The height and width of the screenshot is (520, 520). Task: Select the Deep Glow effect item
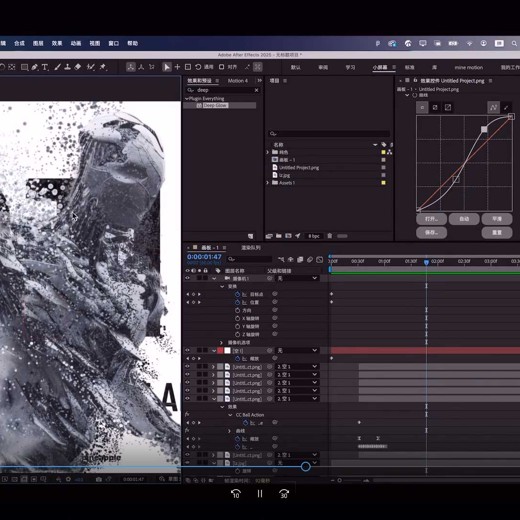tap(215, 105)
